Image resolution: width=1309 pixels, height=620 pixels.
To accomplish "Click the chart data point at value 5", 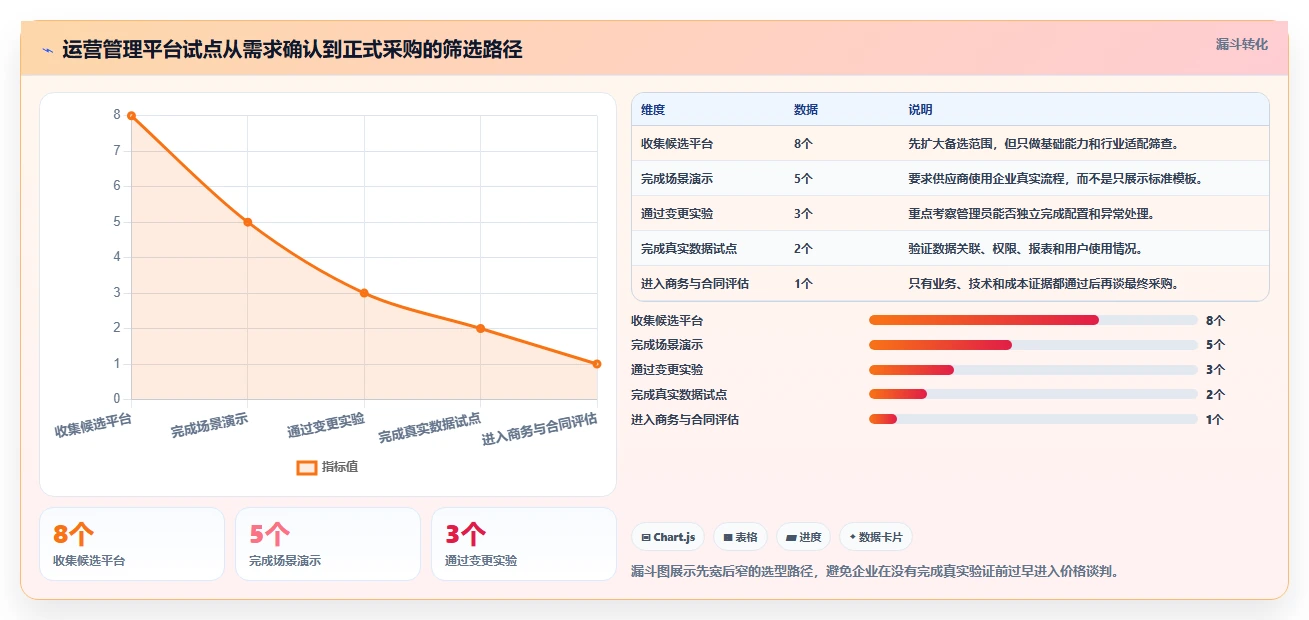I will tap(248, 222).
